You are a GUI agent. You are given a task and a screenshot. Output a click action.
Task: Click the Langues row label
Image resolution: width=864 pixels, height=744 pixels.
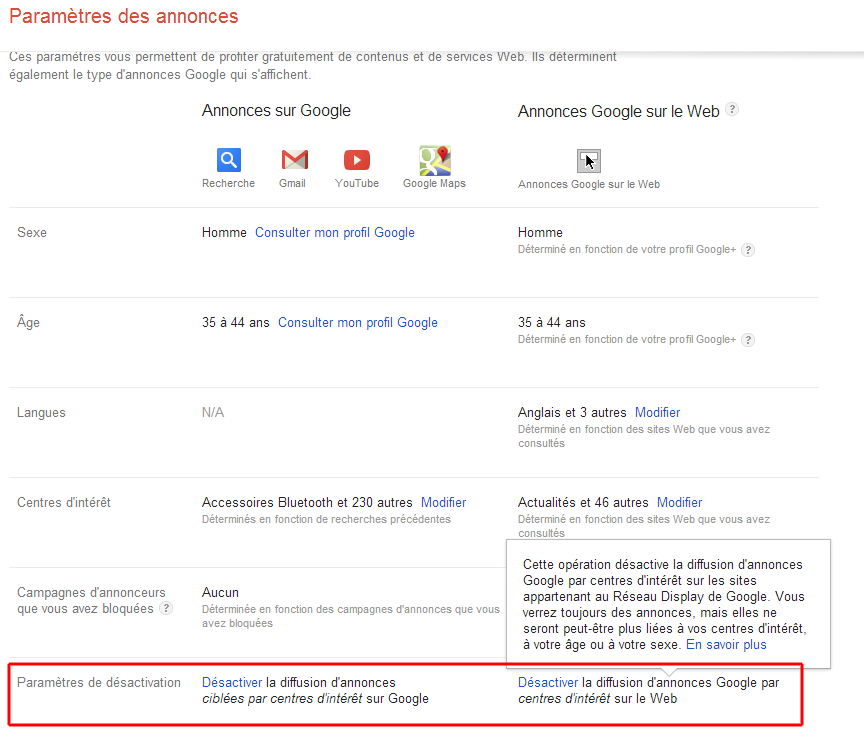41,412
